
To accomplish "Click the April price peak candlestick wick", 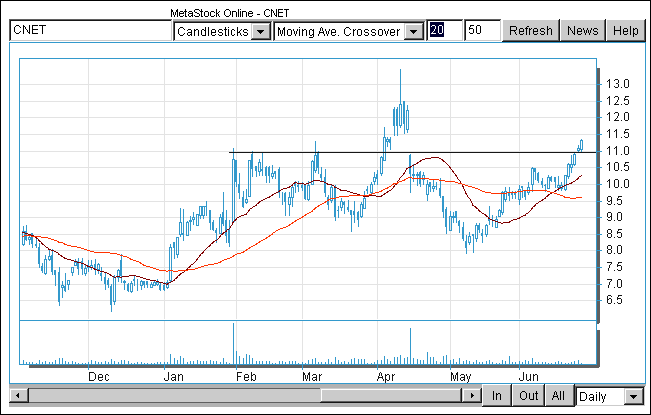I will click(x=400, y=86).
